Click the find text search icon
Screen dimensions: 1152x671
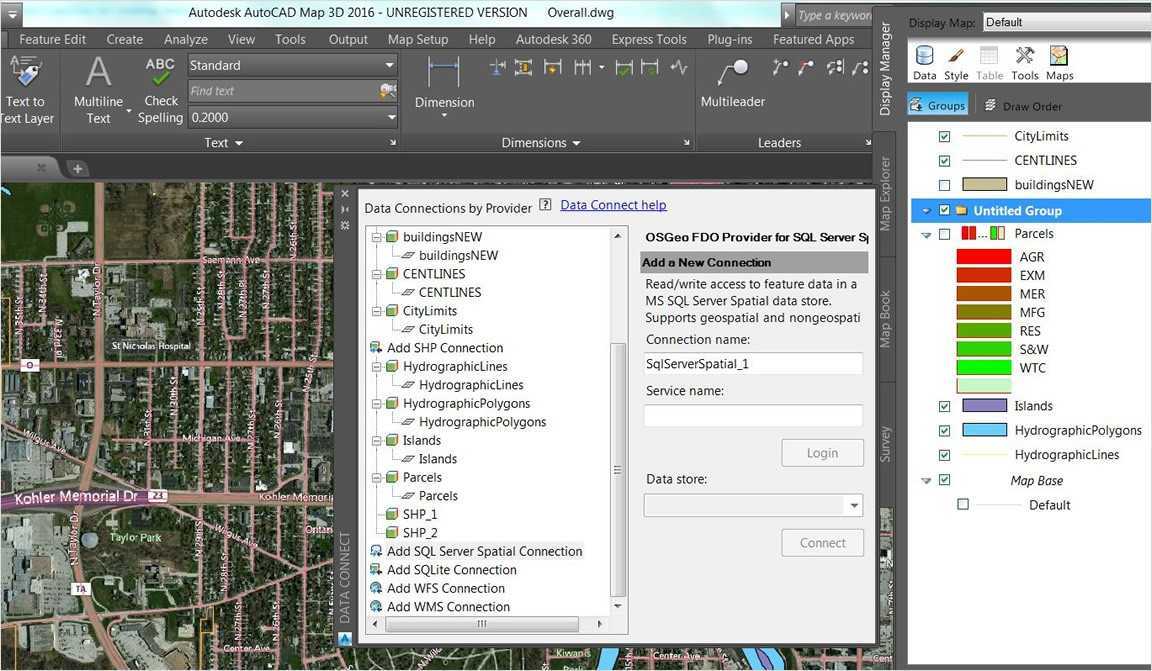[x=388, y=90]
